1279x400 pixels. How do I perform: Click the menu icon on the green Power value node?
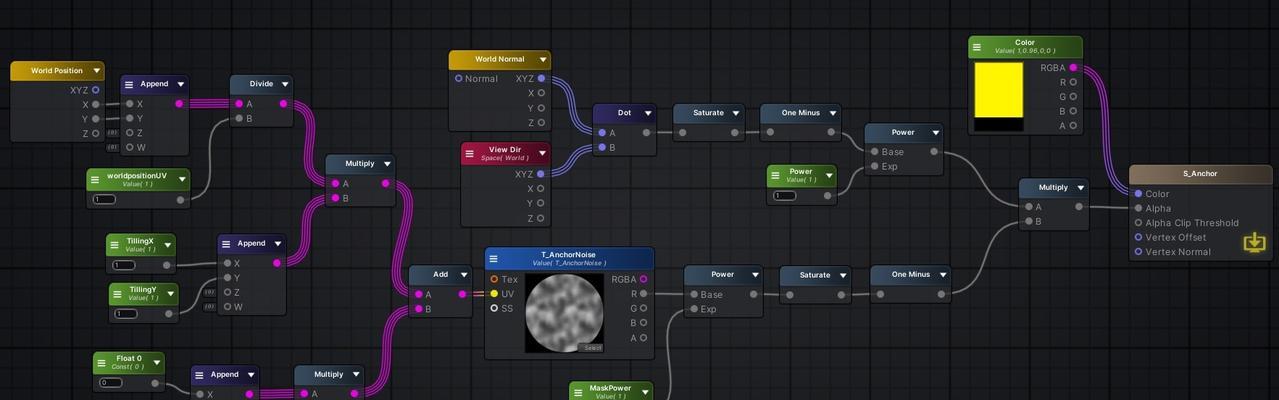click(775, 175)
